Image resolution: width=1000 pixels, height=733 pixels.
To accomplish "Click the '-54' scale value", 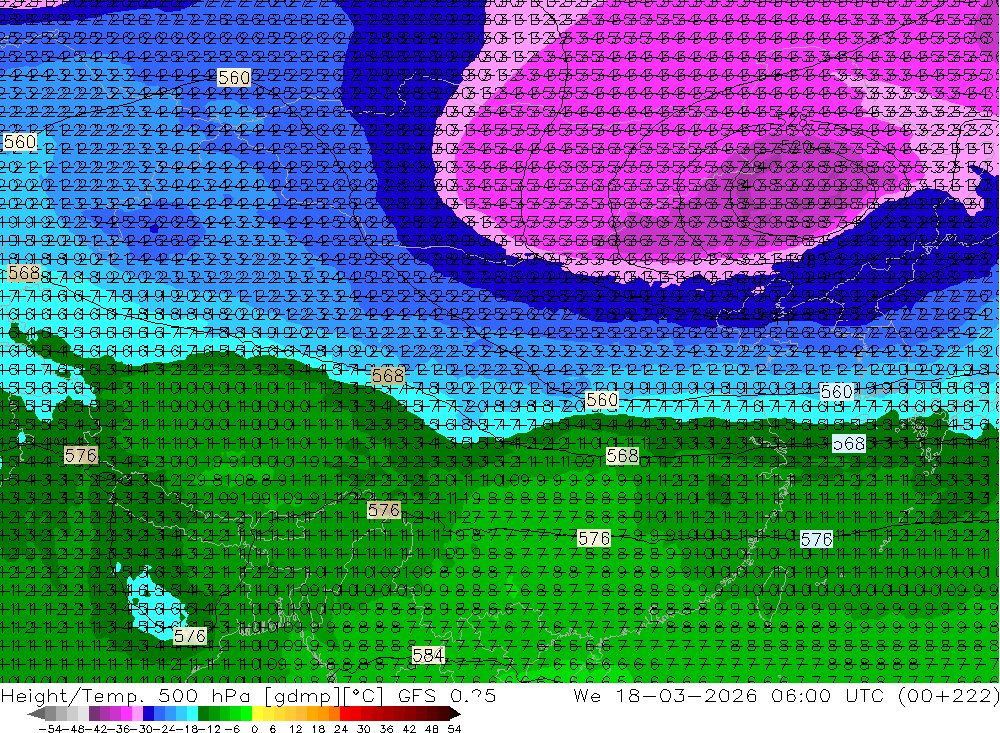I will point(50,729).
